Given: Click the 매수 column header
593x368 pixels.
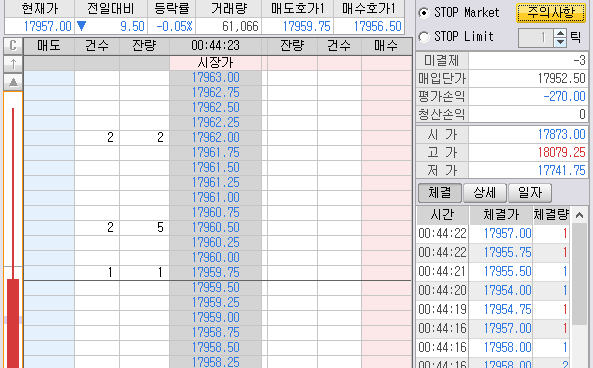Looking at the screenshot, I should (387, 46).
